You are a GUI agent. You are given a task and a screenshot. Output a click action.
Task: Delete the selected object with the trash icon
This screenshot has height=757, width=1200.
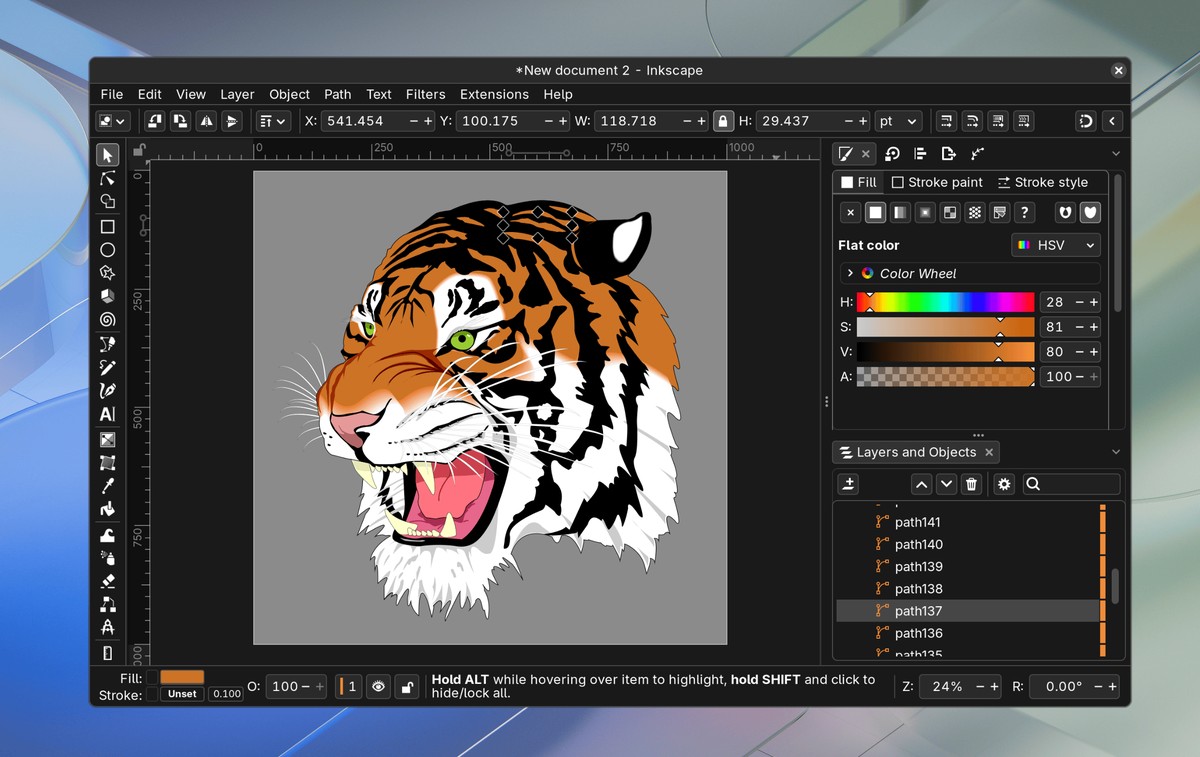tap(971, 484)
